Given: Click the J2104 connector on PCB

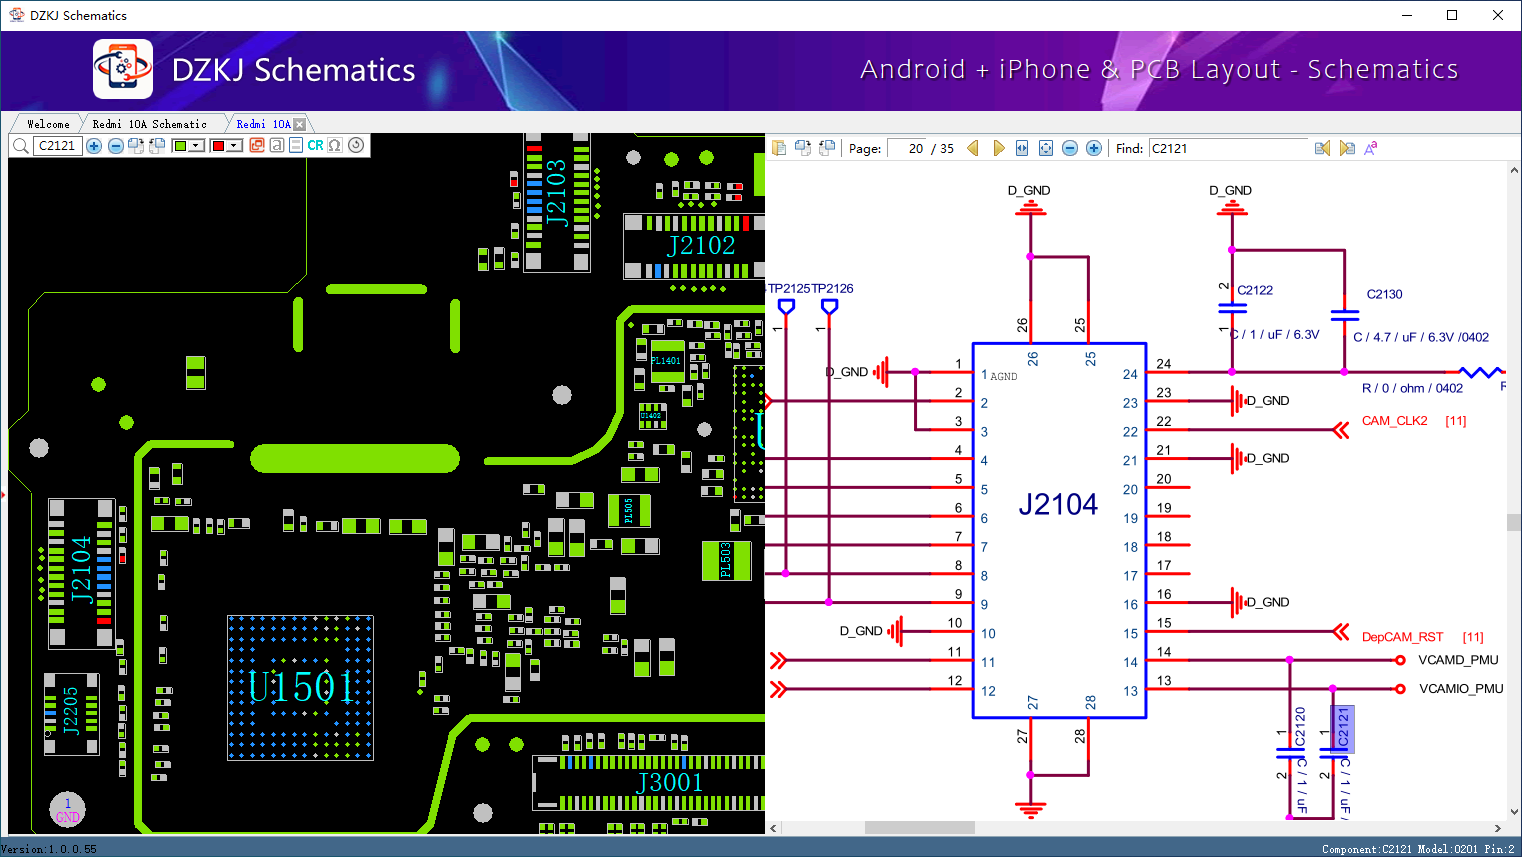Looking at the screenshot, I should point(81,572).
